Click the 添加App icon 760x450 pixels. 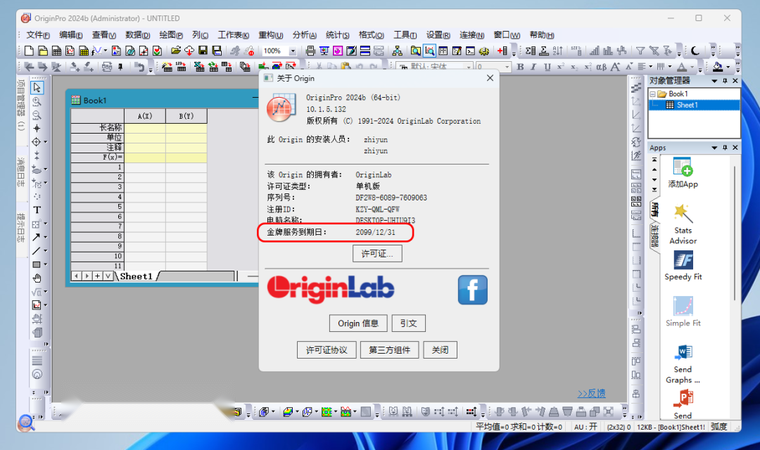point(683,173)
